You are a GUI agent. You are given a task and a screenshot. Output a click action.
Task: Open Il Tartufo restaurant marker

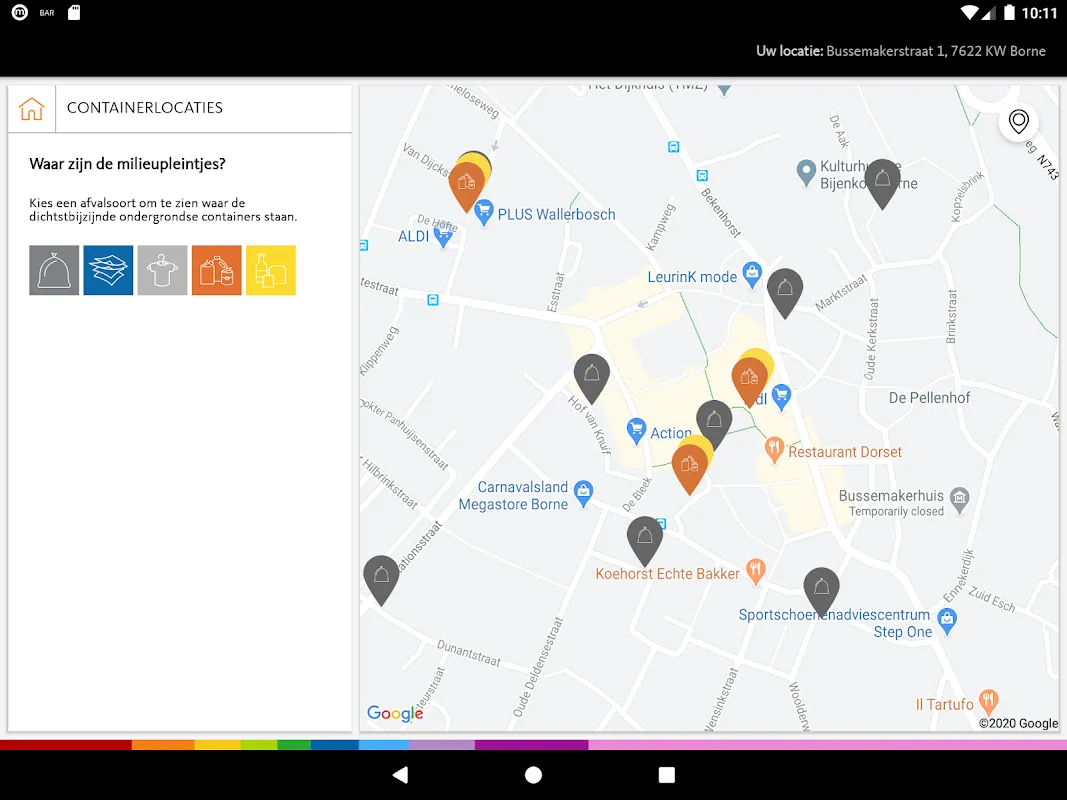989,701
